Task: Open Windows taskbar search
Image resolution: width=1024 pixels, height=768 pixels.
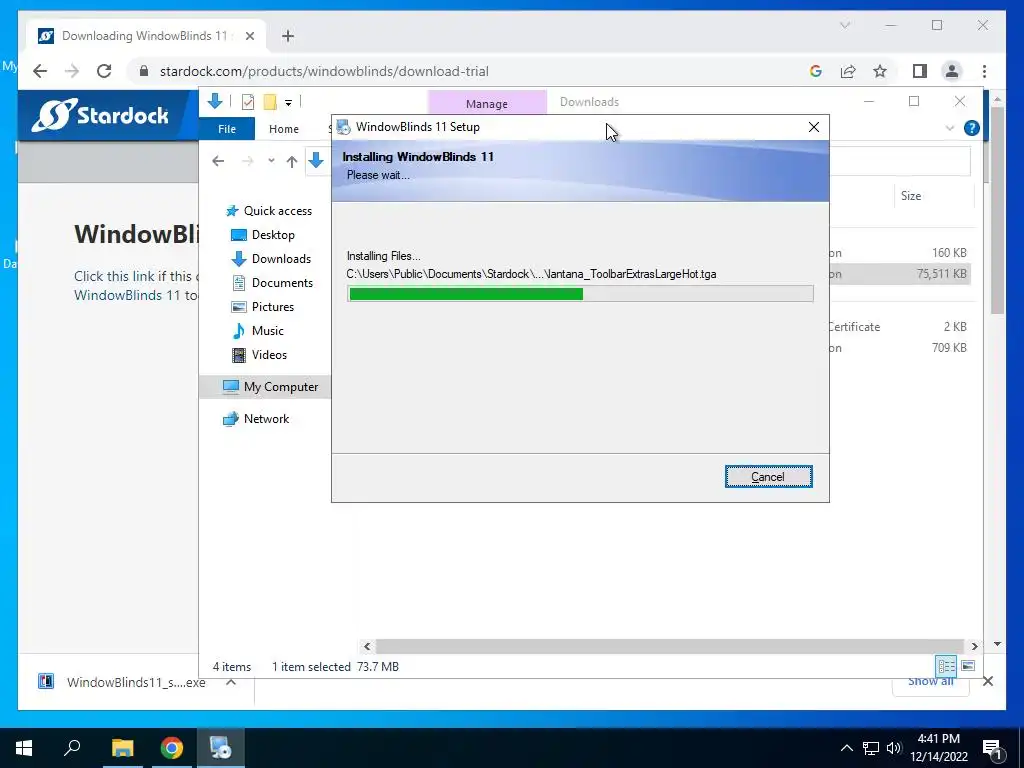Action: pos(72,748)
